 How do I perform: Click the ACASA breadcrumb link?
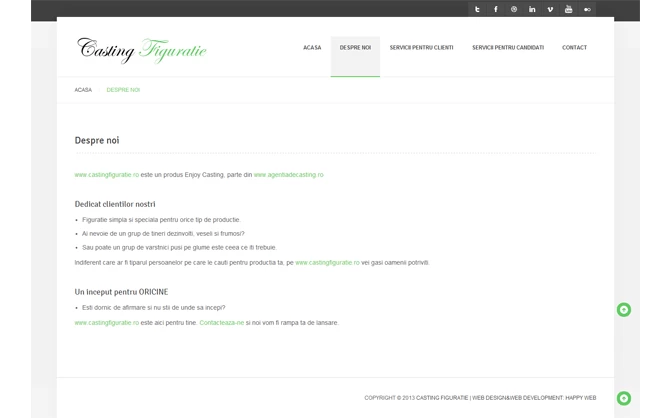(83, 90)
